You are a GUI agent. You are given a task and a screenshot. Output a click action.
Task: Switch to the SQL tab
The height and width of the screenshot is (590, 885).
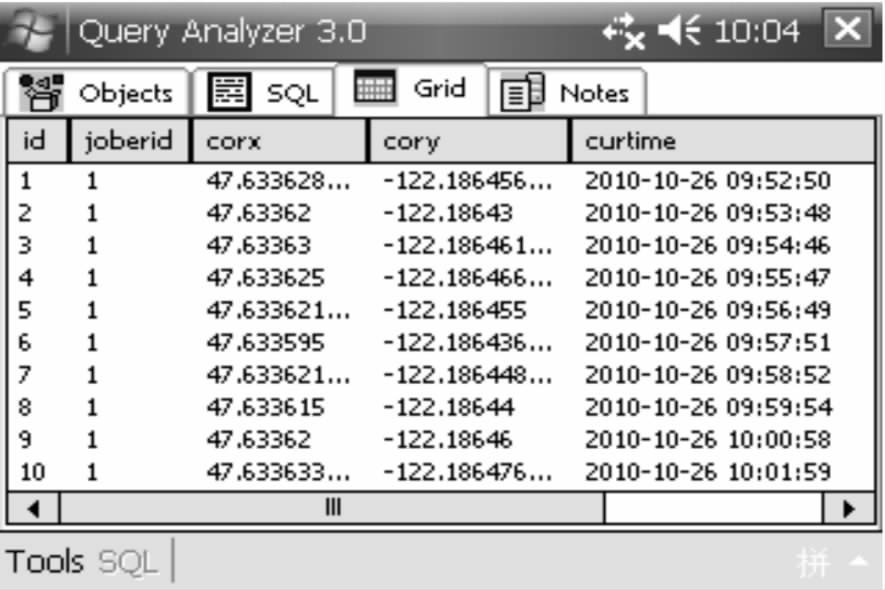coord(264,93)
